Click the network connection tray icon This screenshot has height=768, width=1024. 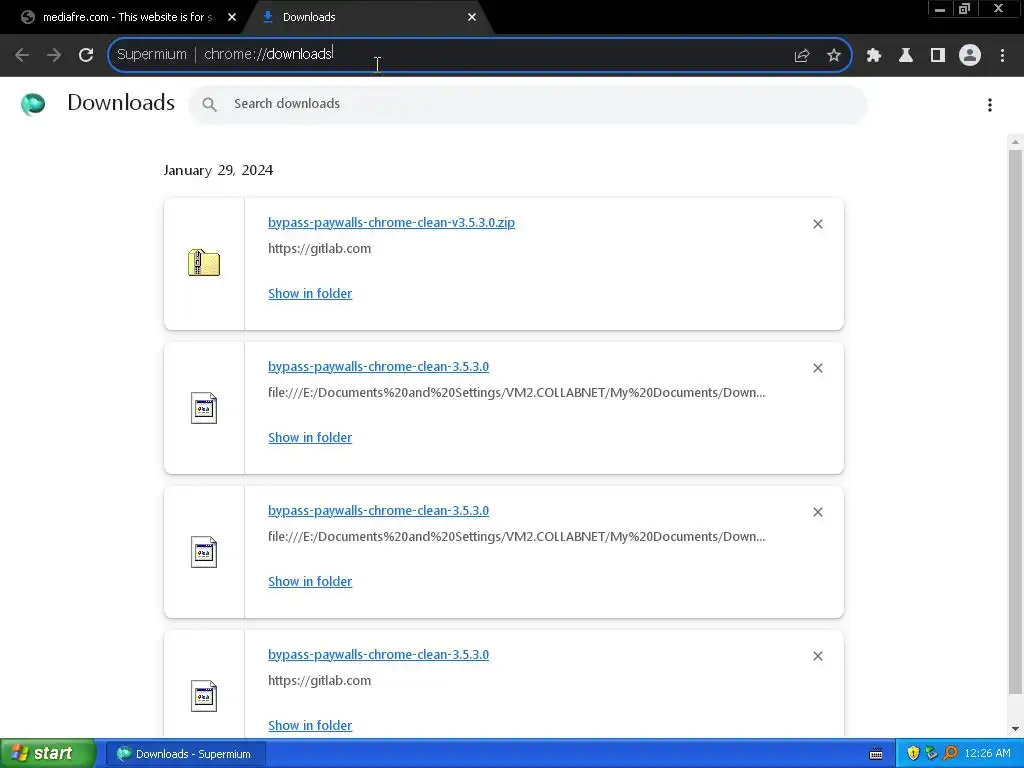click(931, 754)
